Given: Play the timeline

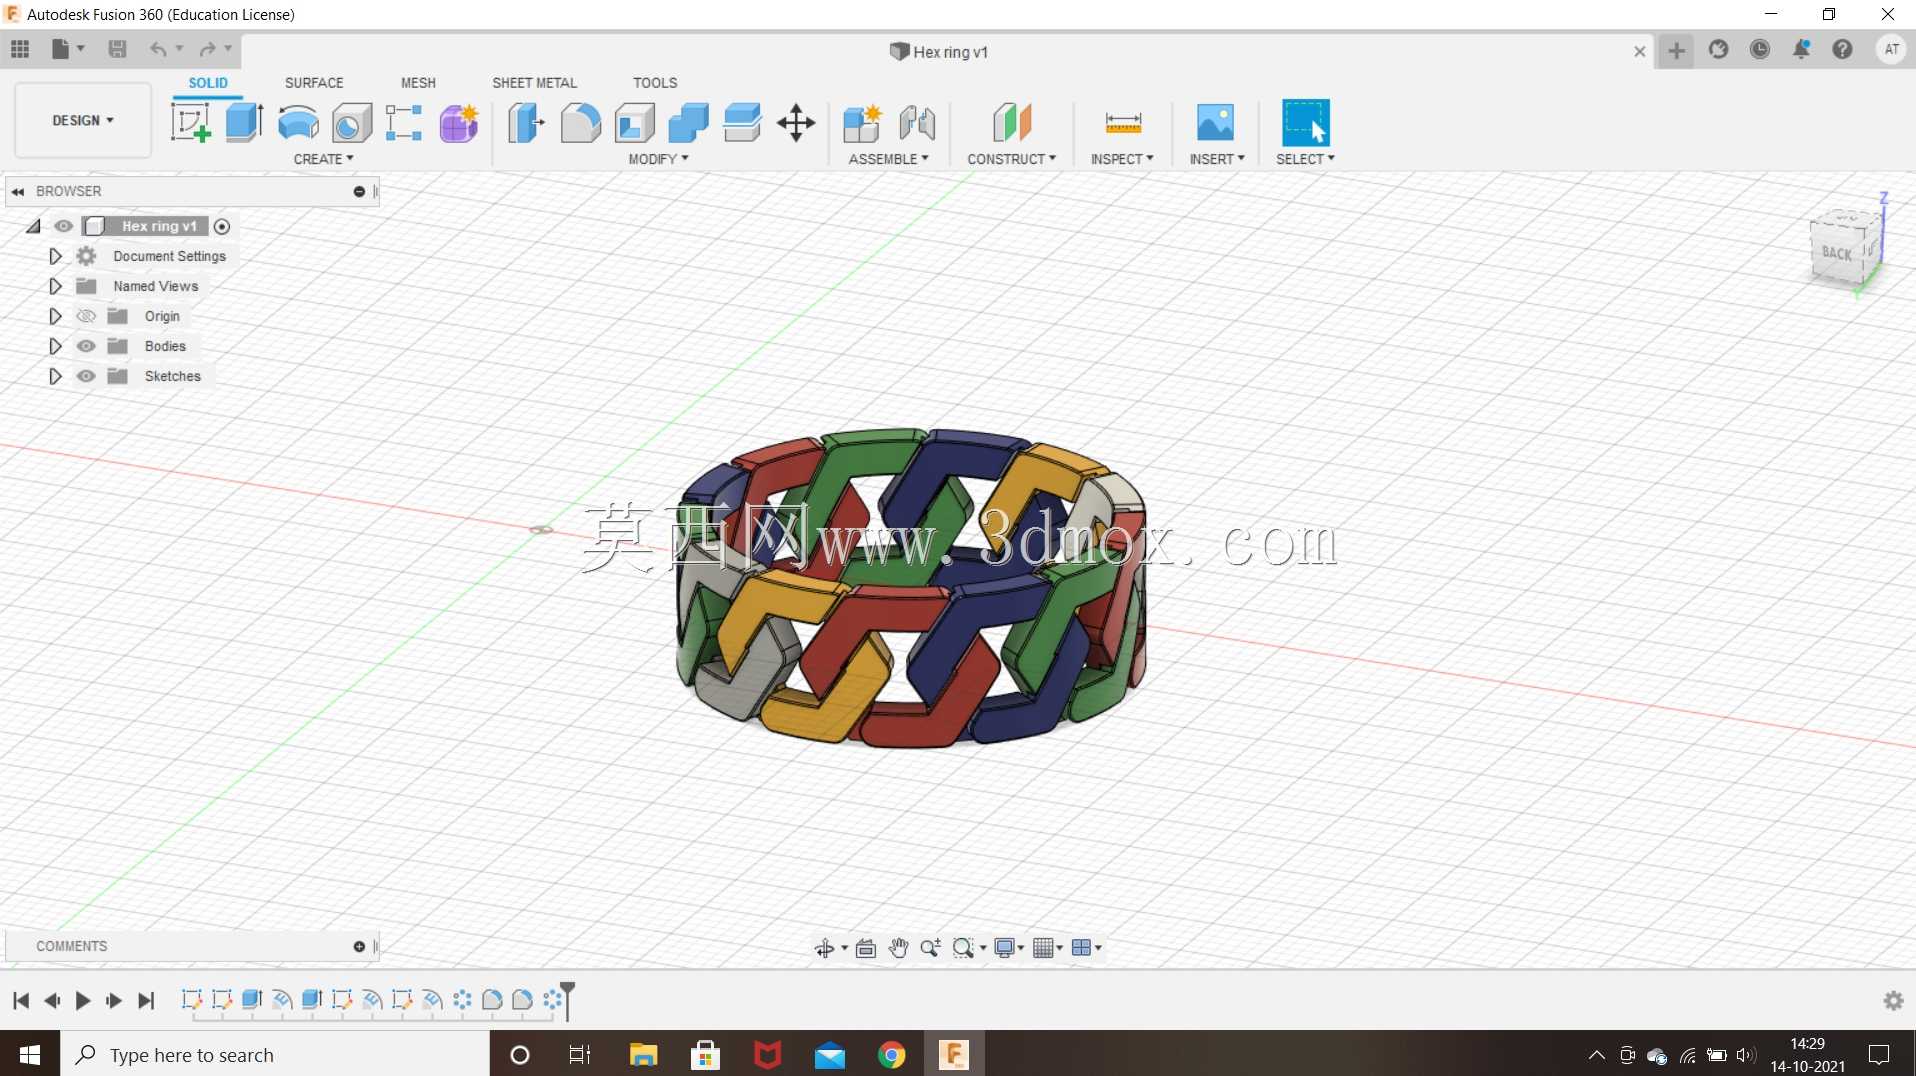Looking at the screenshot, I should (x=83, y=1001).
